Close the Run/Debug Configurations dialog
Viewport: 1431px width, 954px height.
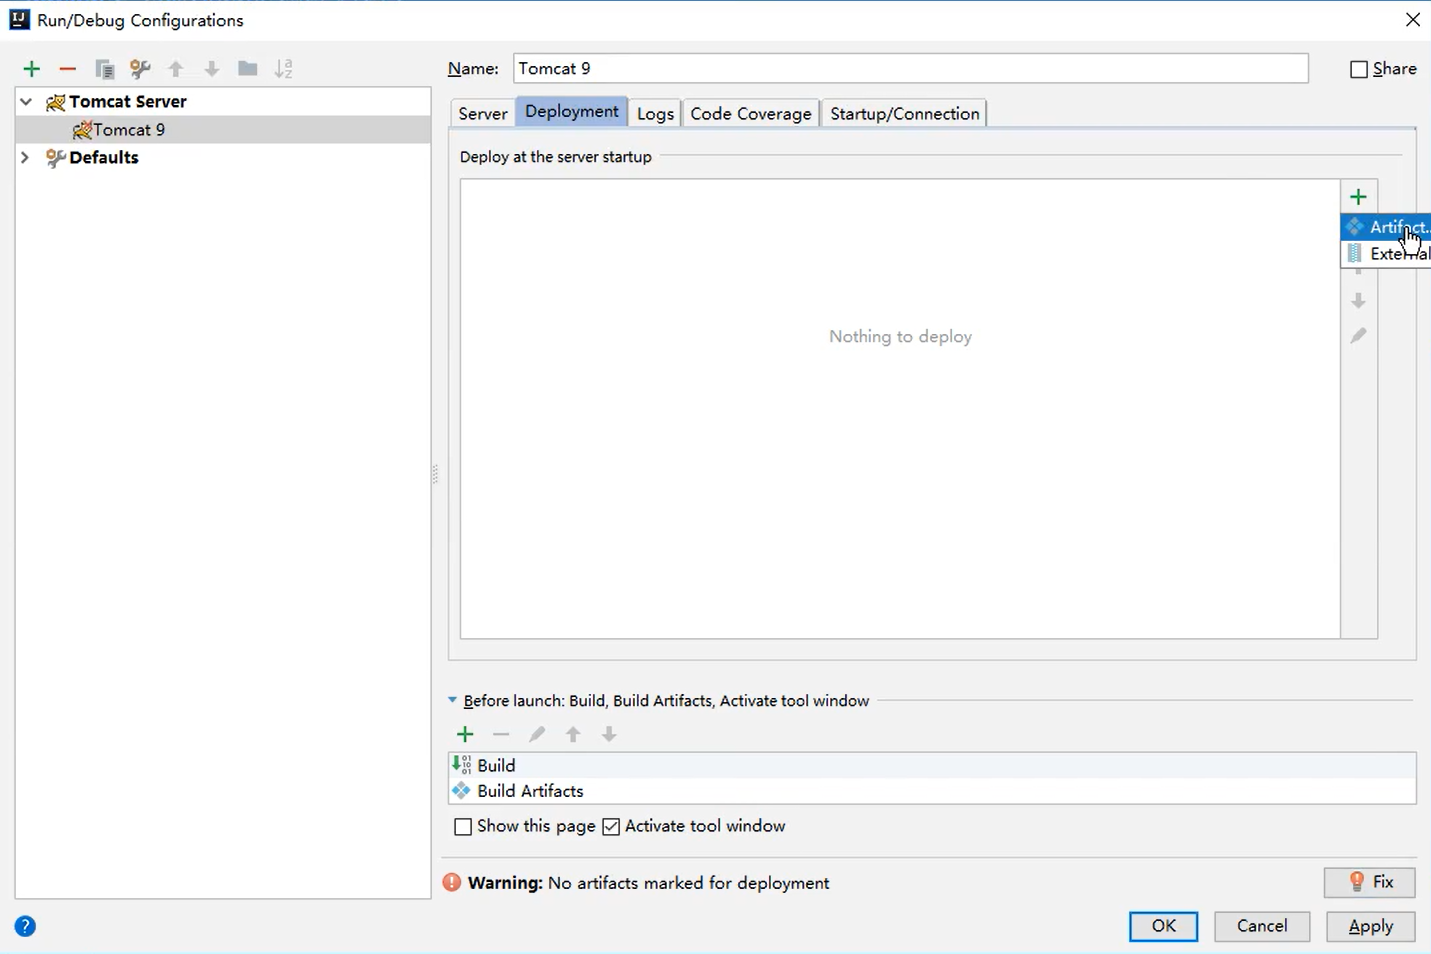[1413, 20]
